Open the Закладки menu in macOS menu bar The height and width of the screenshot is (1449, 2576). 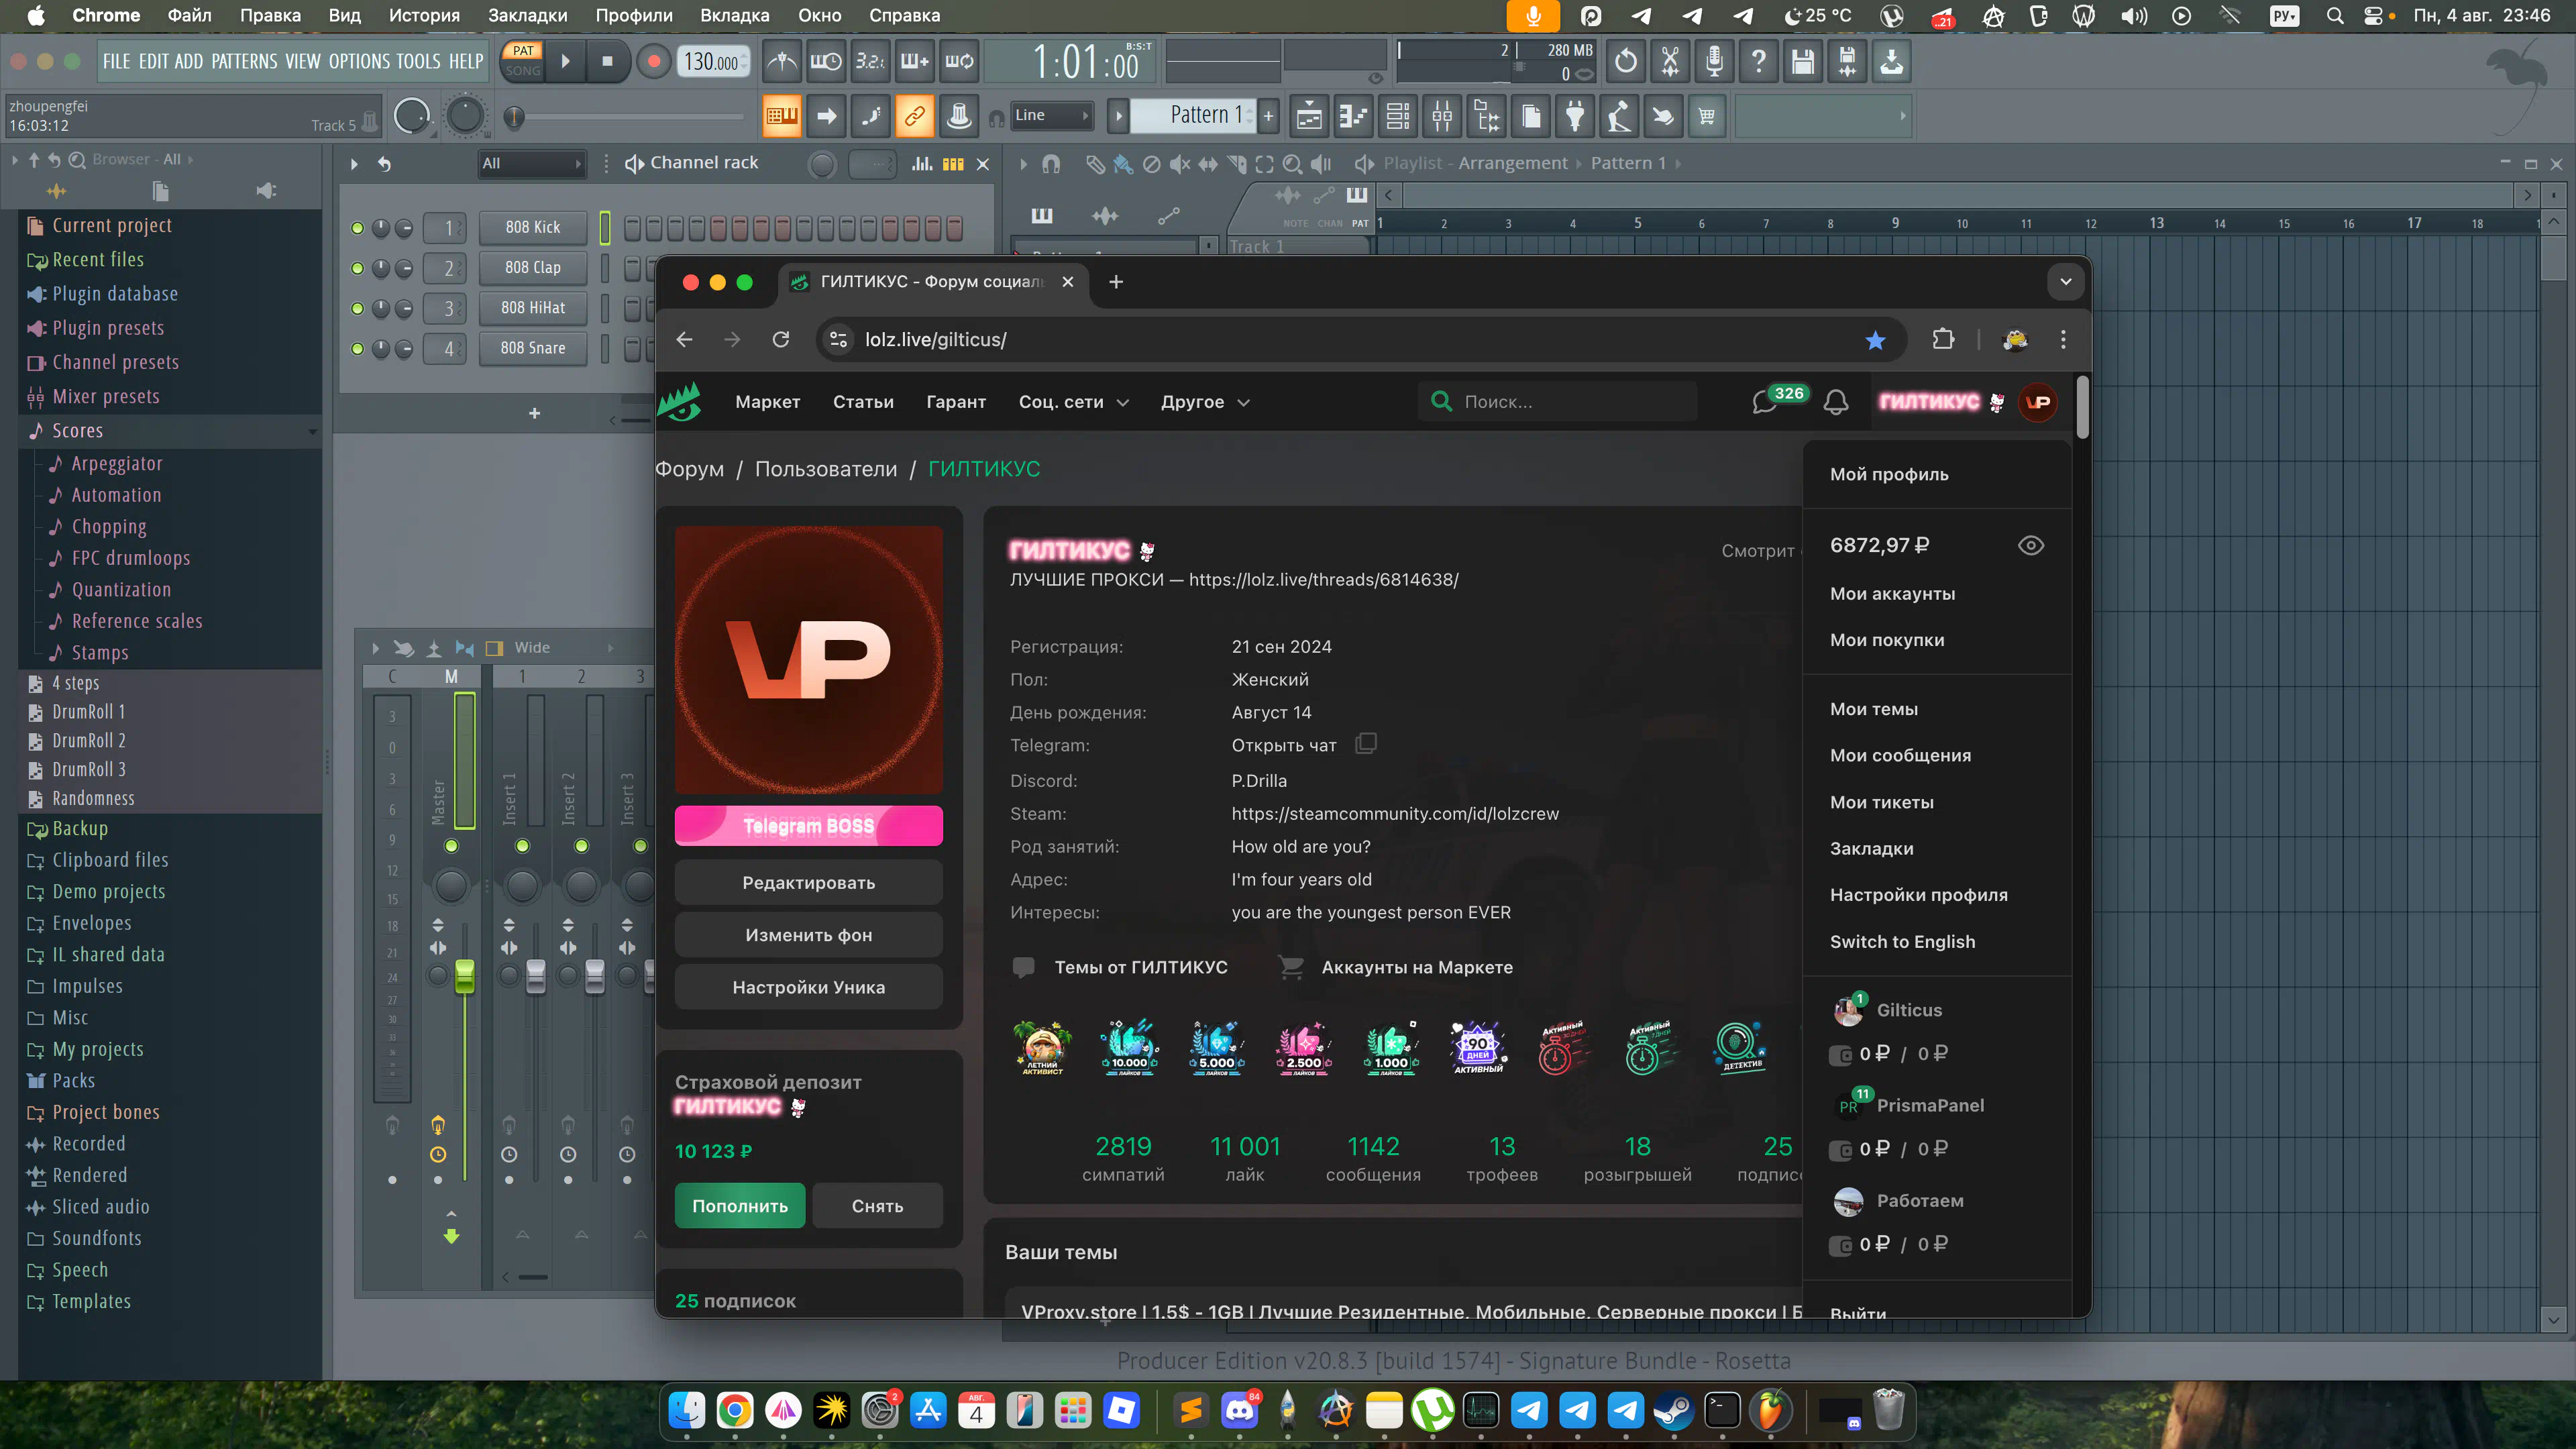[527, 15]
